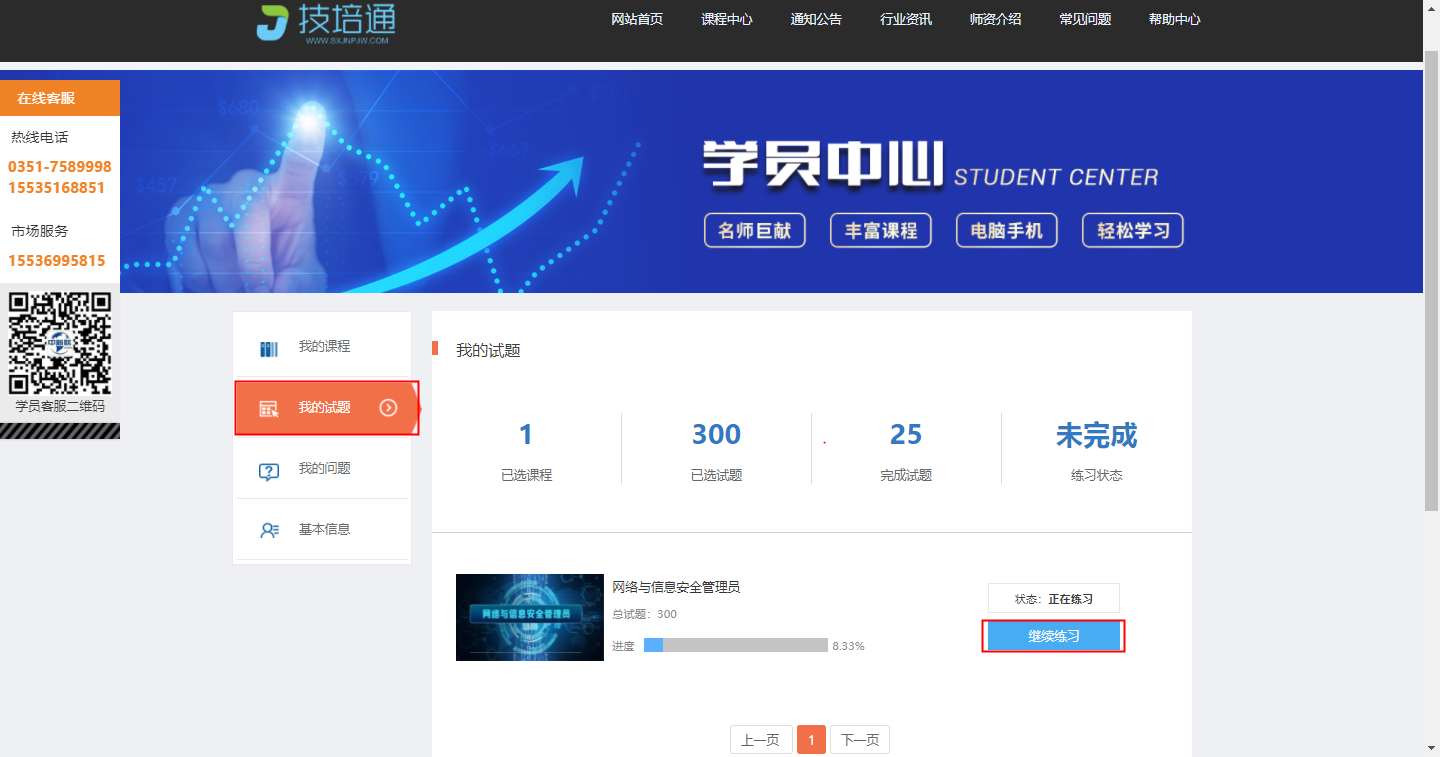Click the 下一页 pagination button
Viewport: 1440px width, 757px height.
pyautogui.click(x=859, y=740)
